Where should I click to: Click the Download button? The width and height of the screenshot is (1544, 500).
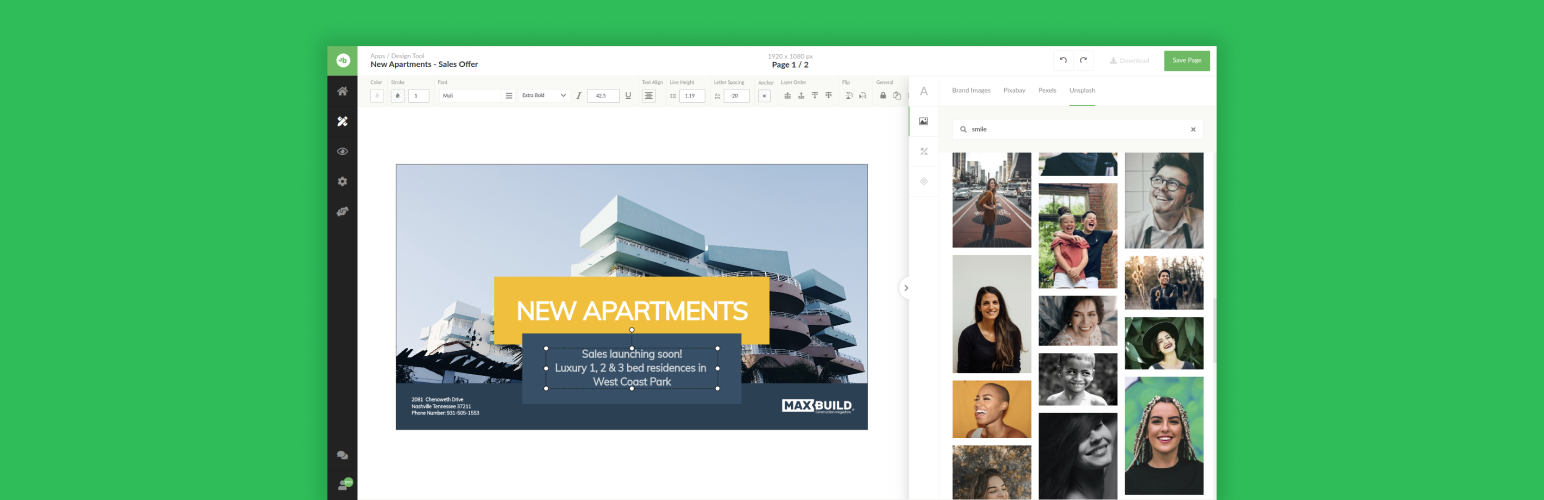(x=1129, y=61)
